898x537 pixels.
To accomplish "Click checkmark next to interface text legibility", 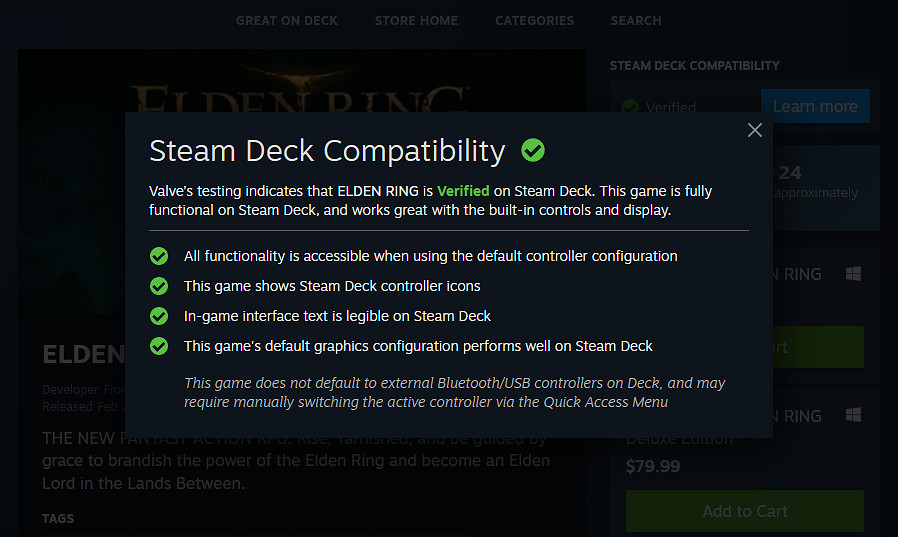I will [x=158, y=316].
